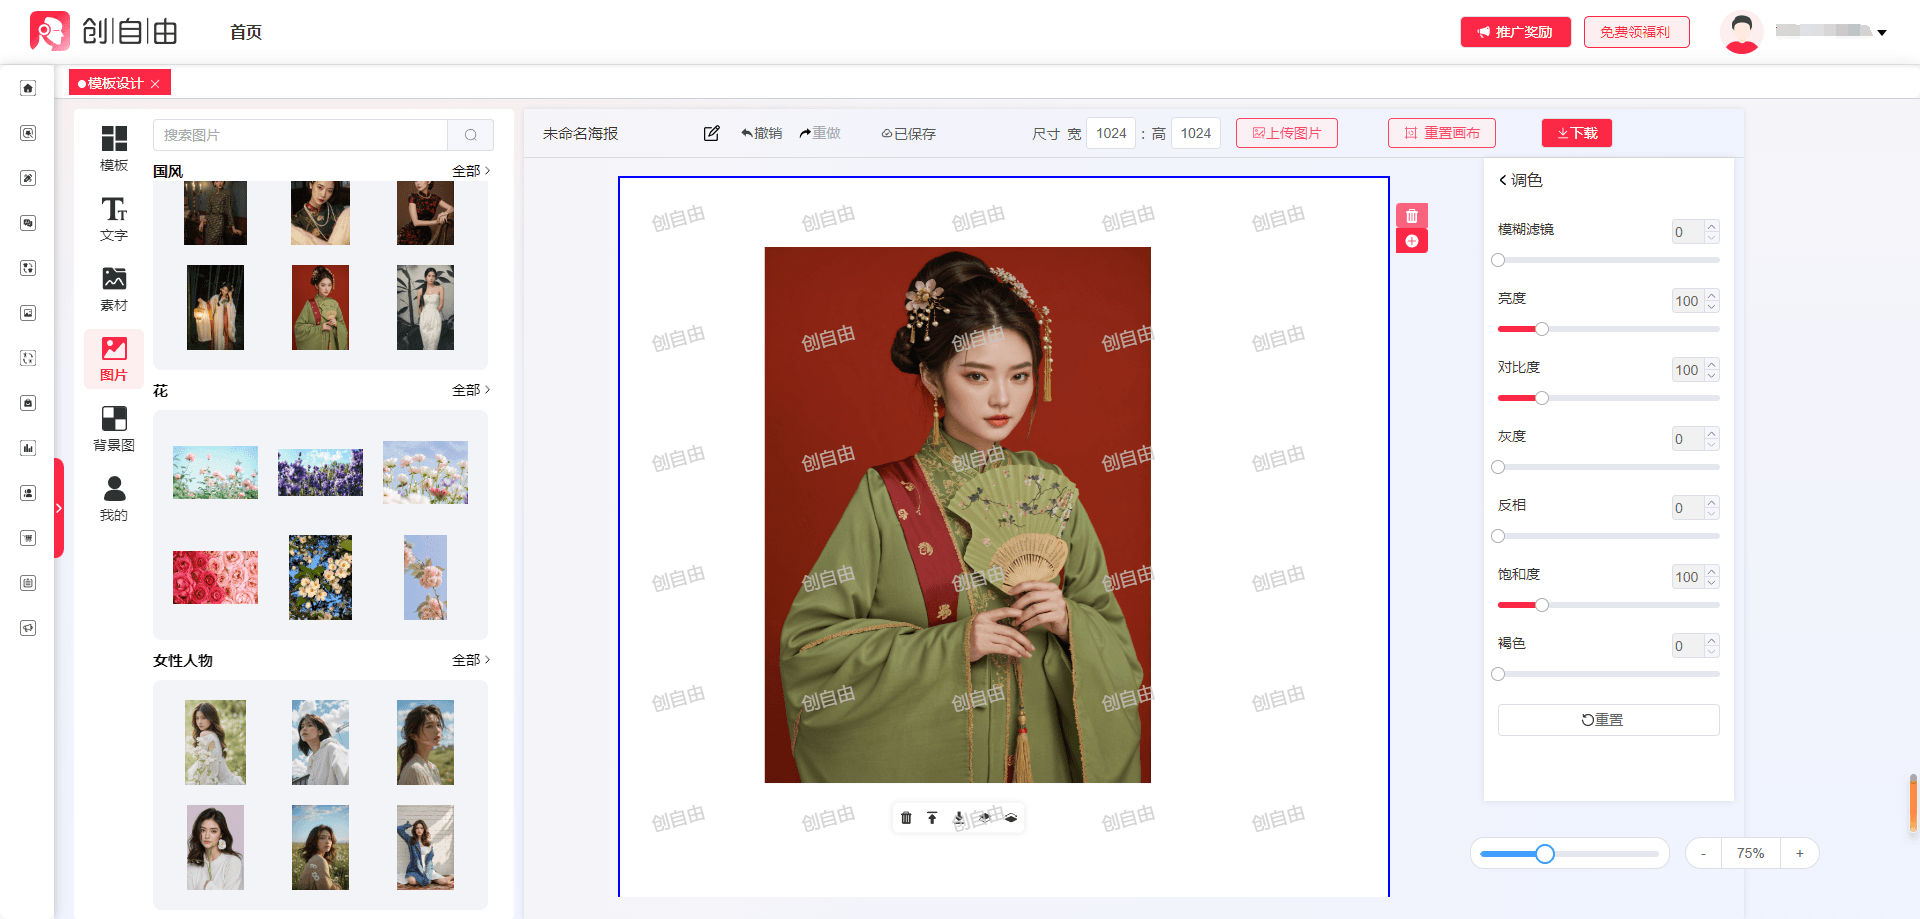The image size is (1920, 919).
Task: Delete the canvas page with red trash icon
Action: pyautogui.click(x=1412, y=216)
